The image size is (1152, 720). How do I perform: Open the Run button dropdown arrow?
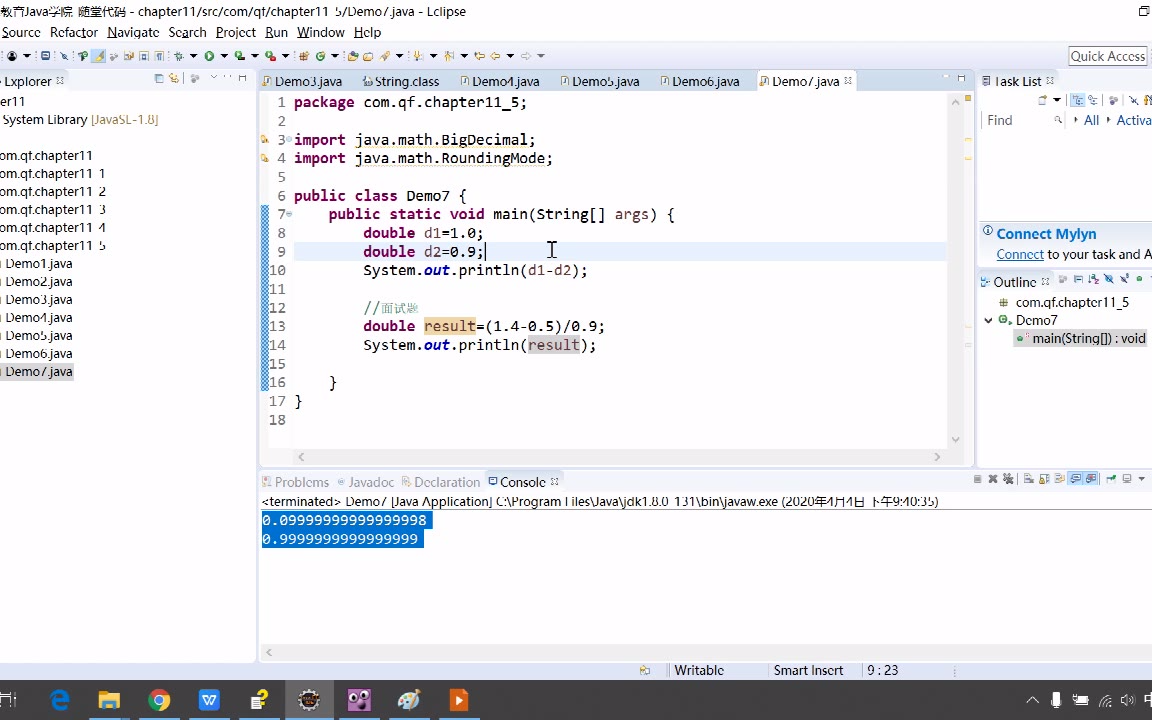point(223,56)
